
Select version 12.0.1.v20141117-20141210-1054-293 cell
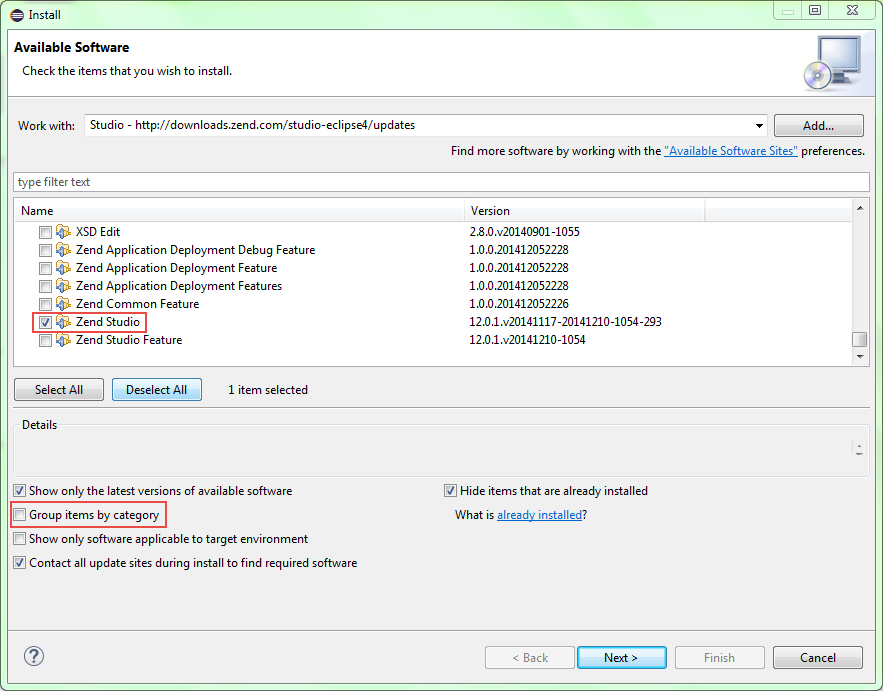565,322
